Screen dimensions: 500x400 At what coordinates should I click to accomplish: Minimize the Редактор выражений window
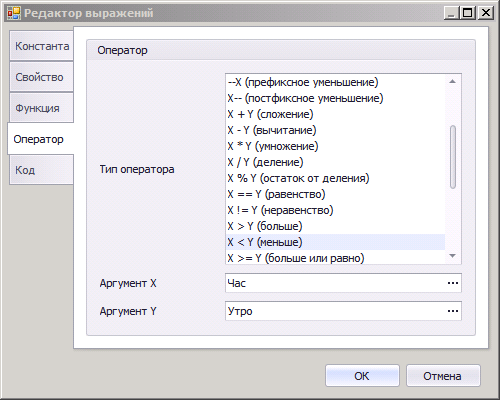pos(452,13)
